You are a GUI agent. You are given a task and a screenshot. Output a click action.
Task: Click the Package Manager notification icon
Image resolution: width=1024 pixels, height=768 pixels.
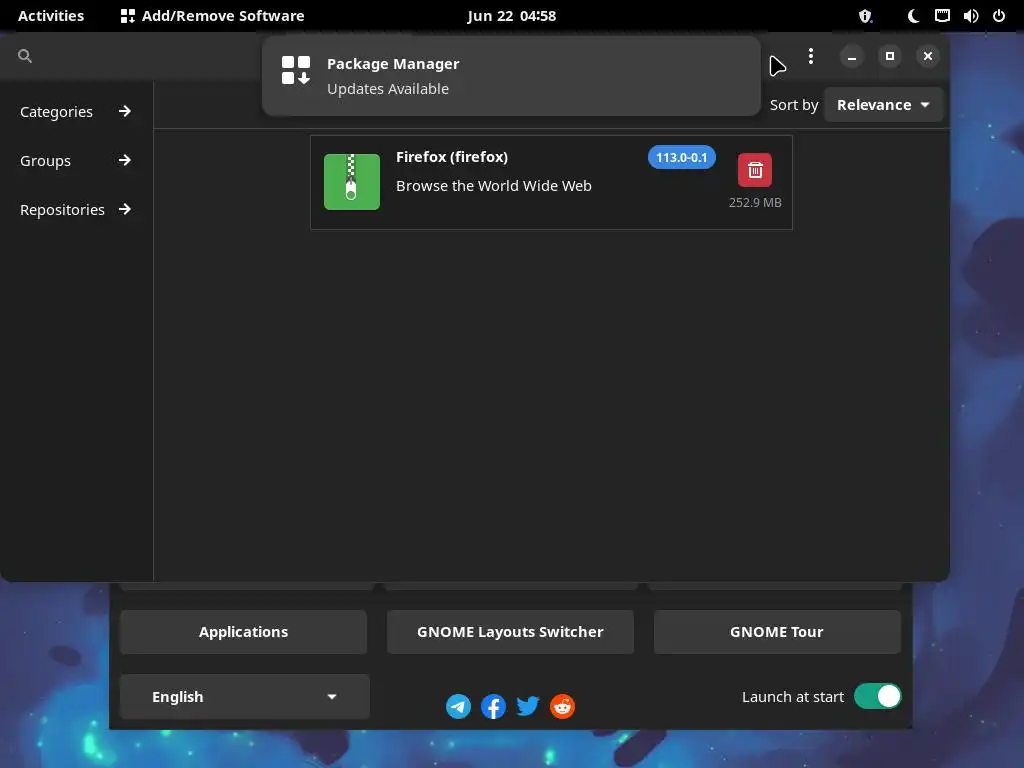coord(296,70)
